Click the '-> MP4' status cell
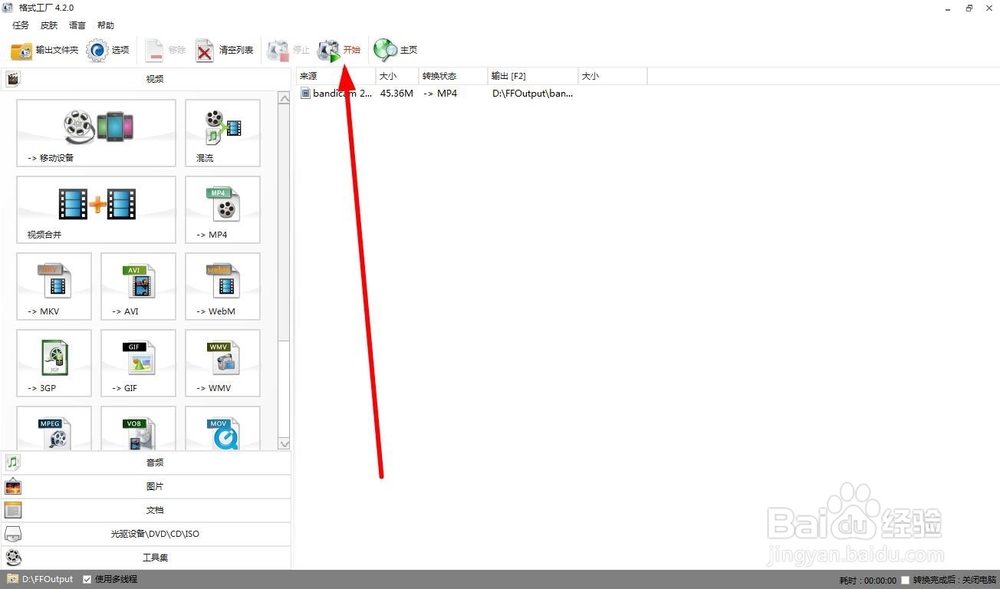The image size is (1000, 589). tap(440, 94)
